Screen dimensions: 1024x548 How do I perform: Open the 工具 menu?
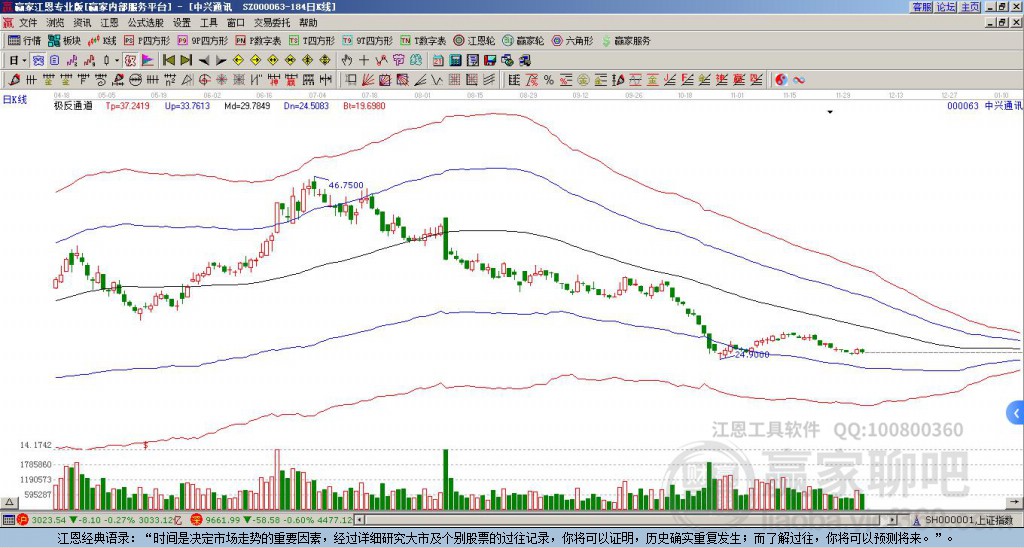click(x=208, y=23)
